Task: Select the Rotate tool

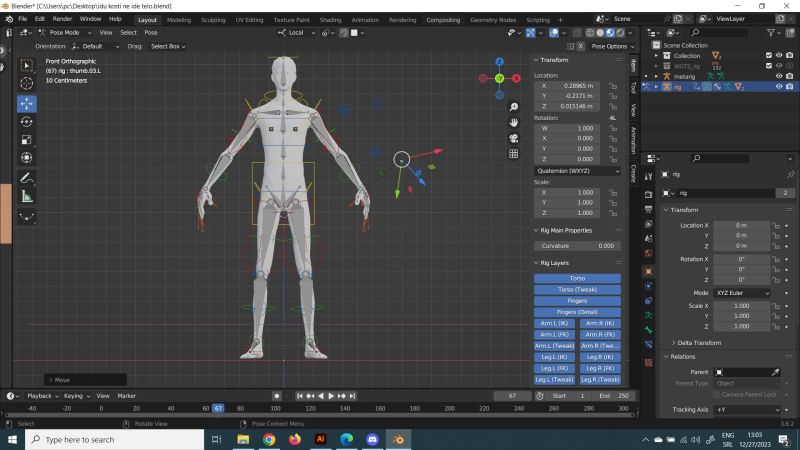Action: [x=27, y=121]
